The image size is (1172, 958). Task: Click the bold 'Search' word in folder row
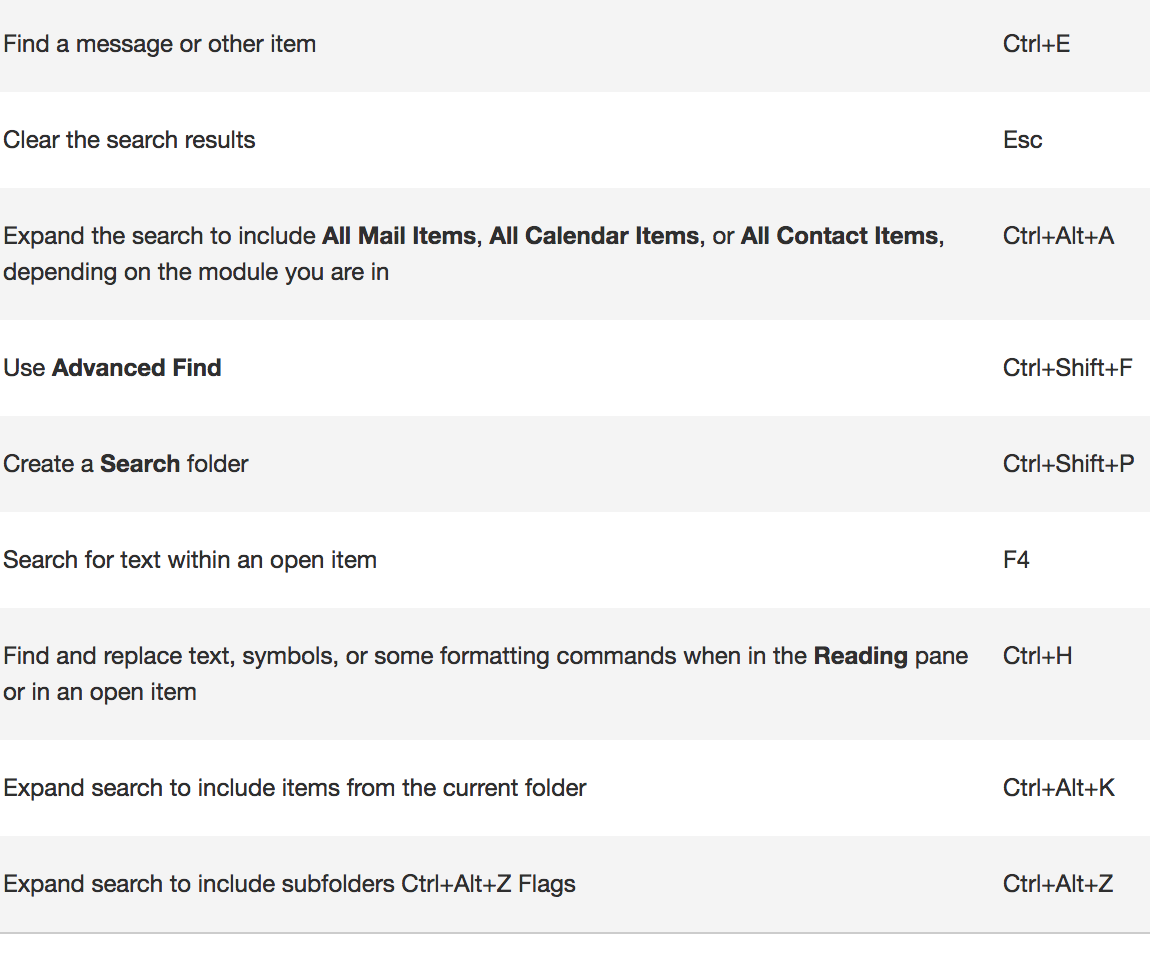(140, 464)
